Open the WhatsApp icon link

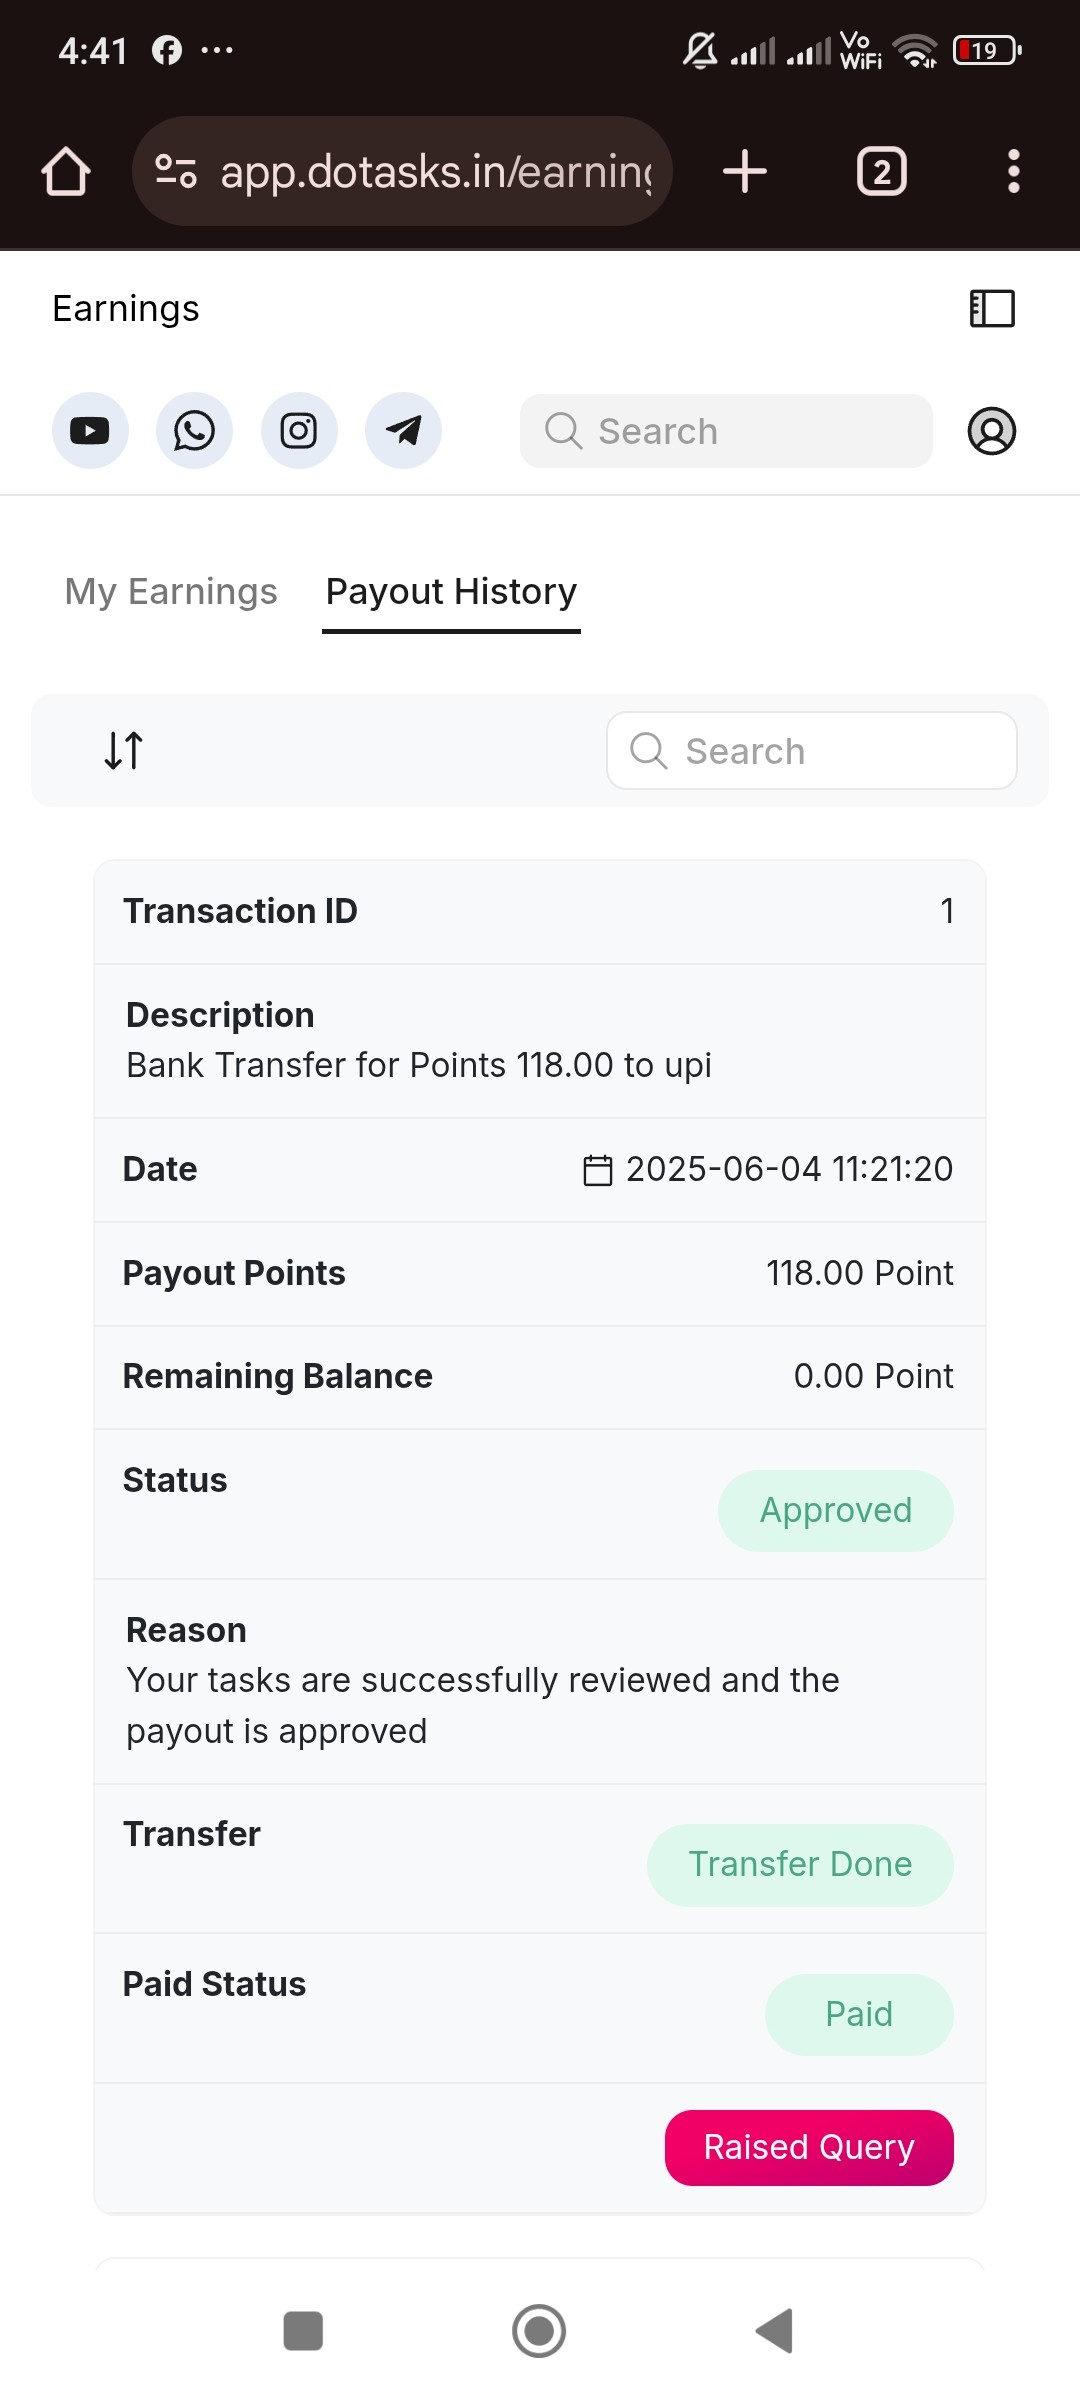pos(194,431)
